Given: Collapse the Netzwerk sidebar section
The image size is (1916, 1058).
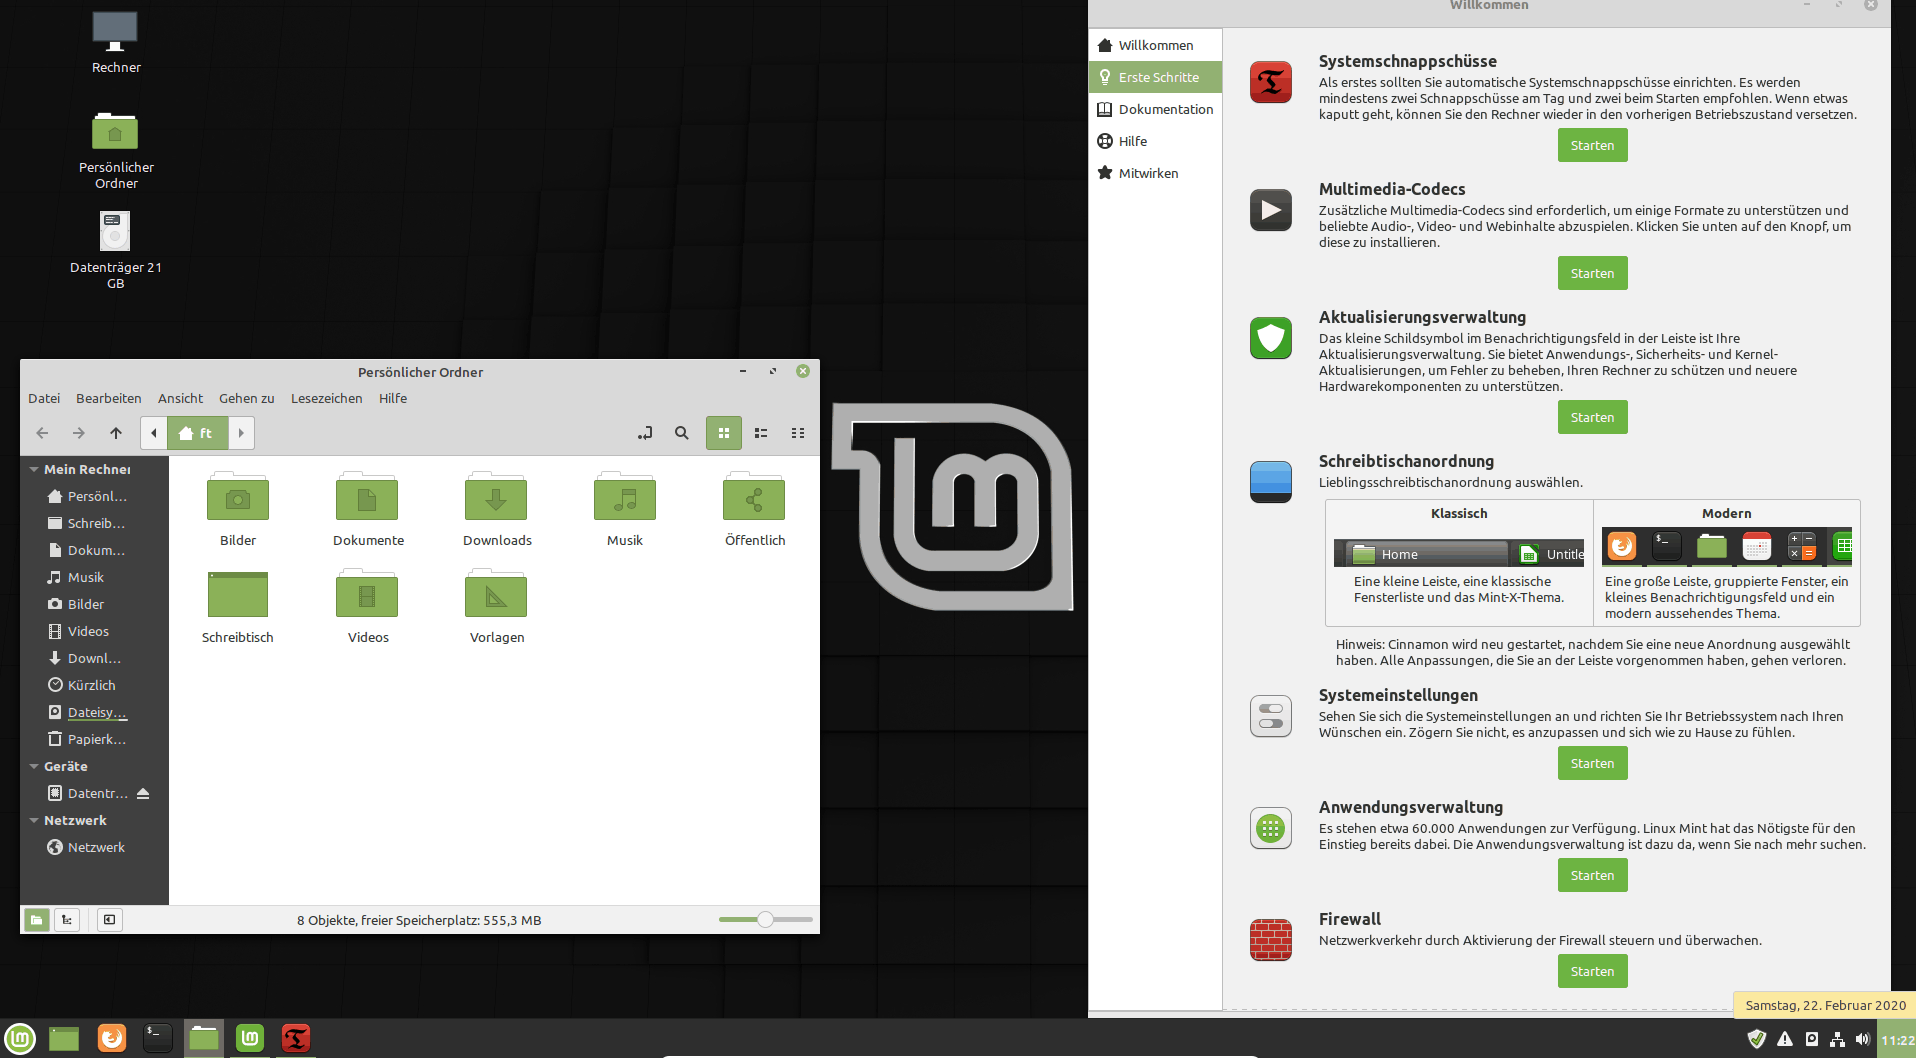Looking at the screenshot, I should tap(34, 820).
